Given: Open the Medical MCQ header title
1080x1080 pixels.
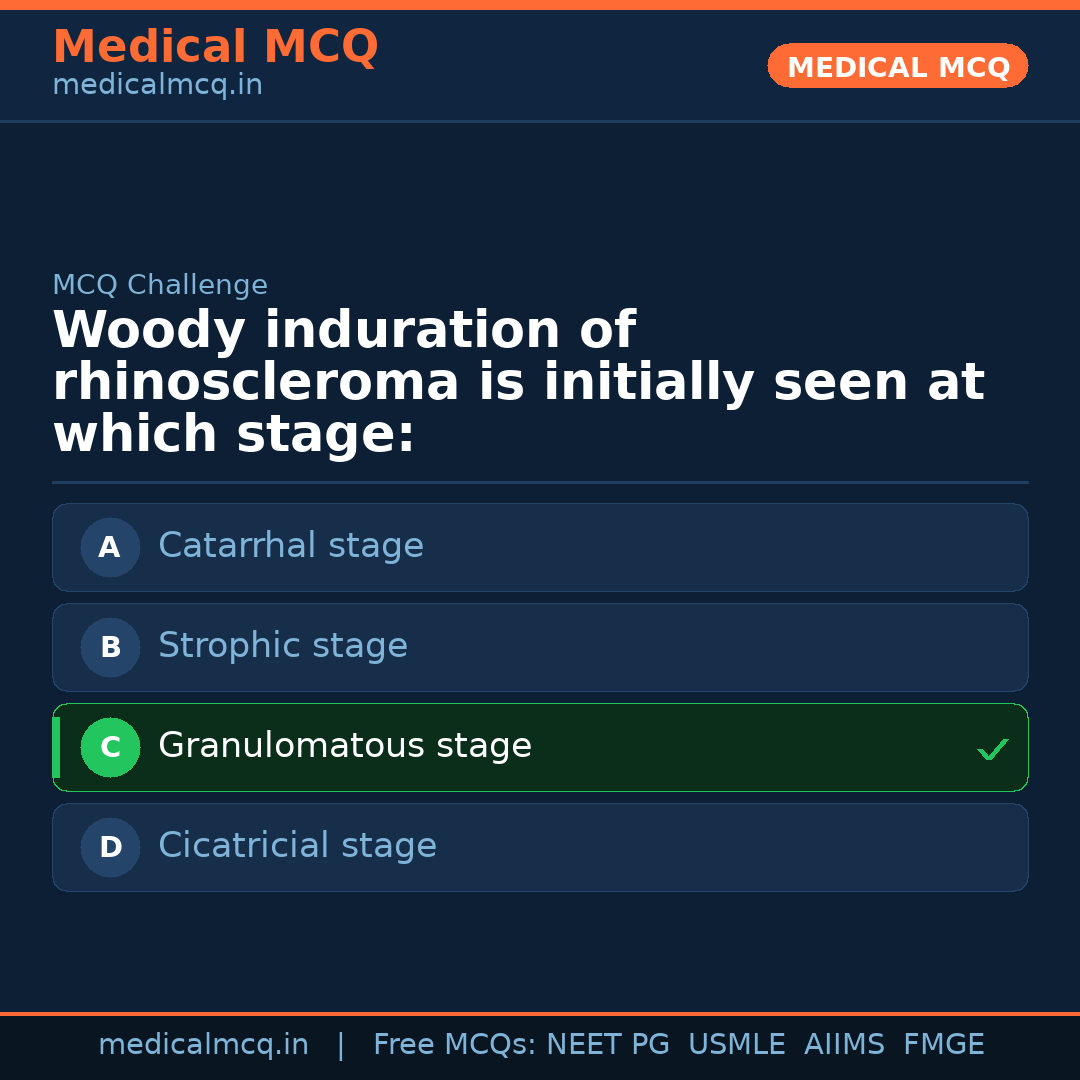Looking at the screenshot, I should tap(215, 47).
